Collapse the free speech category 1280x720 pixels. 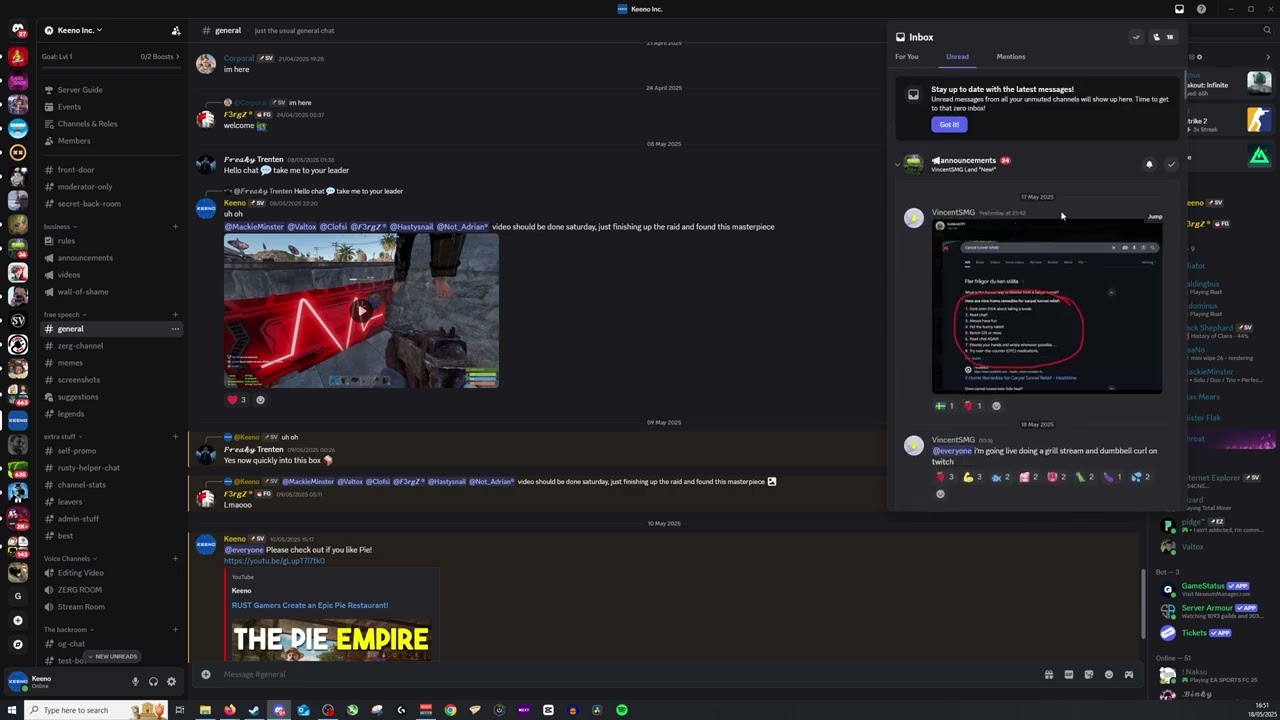tap(64, 315)
